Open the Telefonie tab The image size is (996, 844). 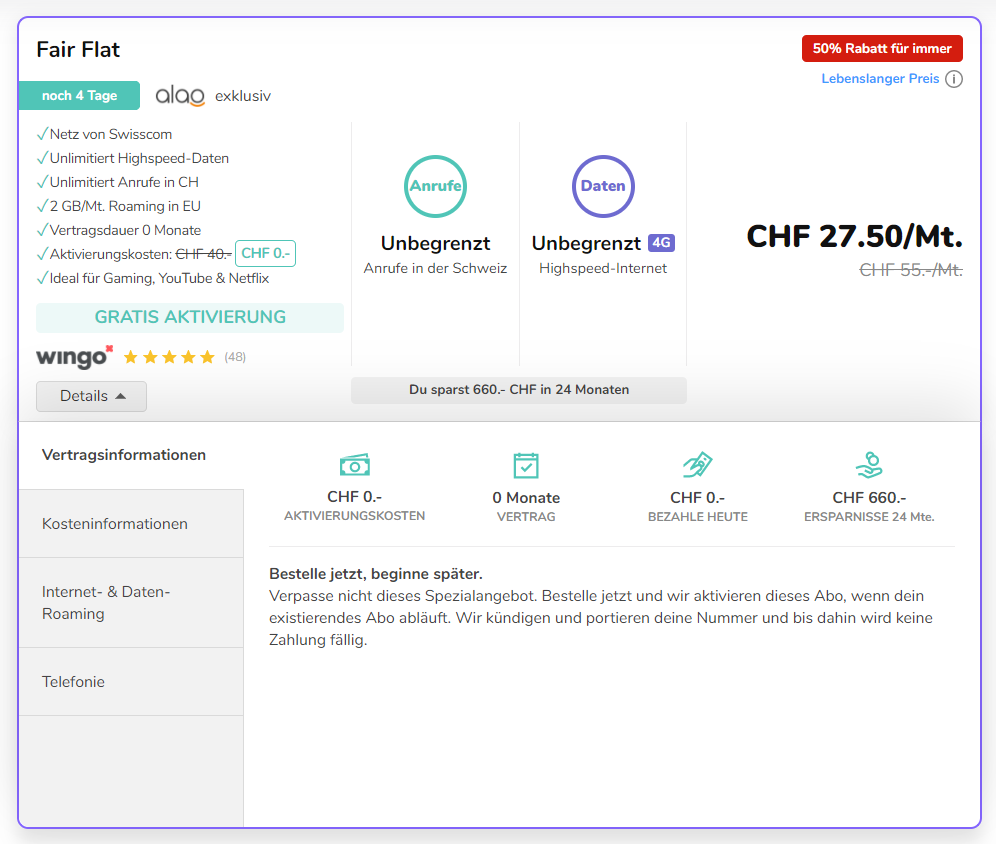point(73,682)
